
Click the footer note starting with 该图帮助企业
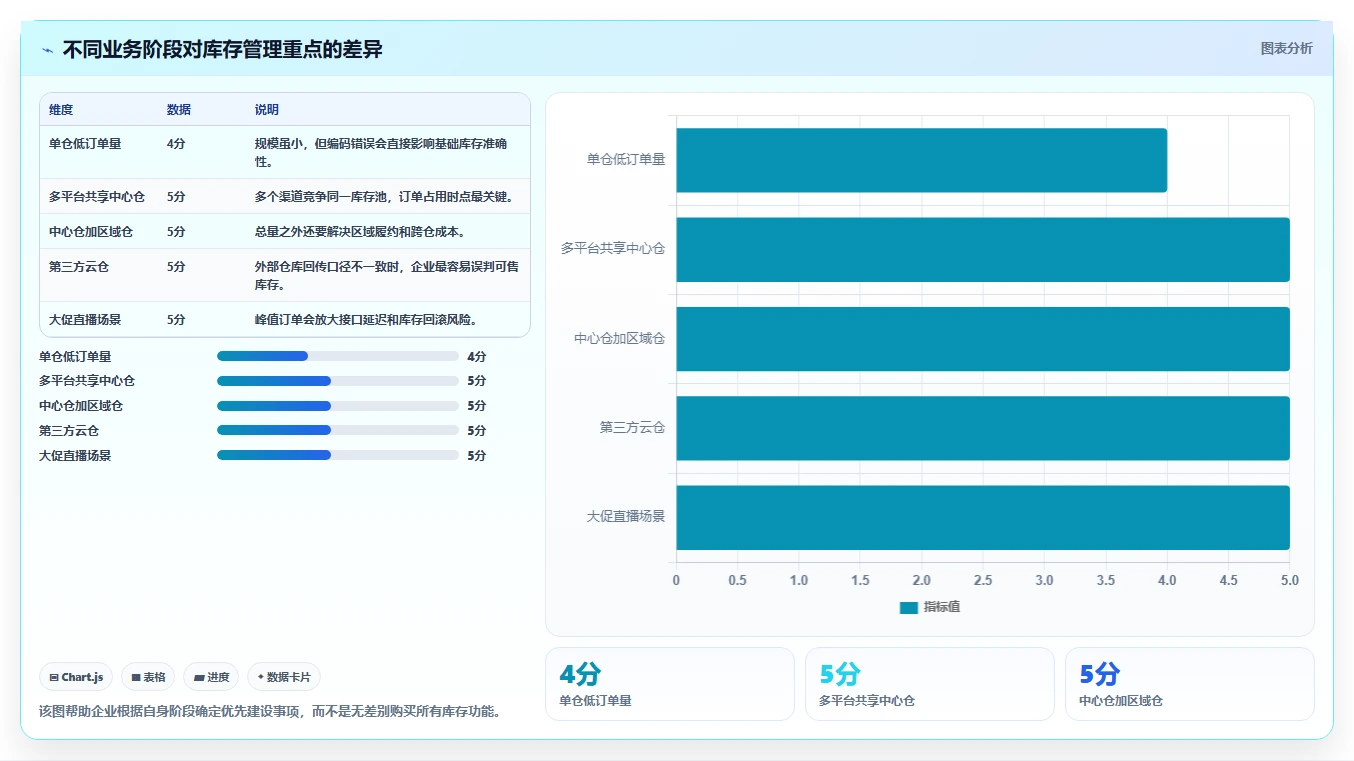pos(270,712)
